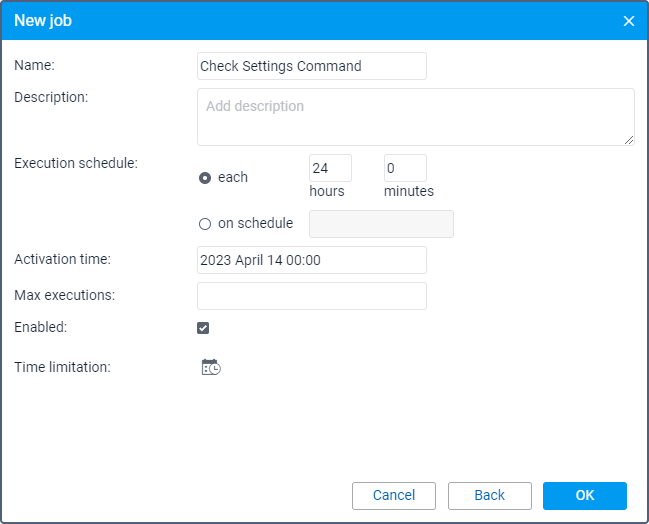Click the 'Time limitation:' label text
649x524 pixels.
(62, 367)
